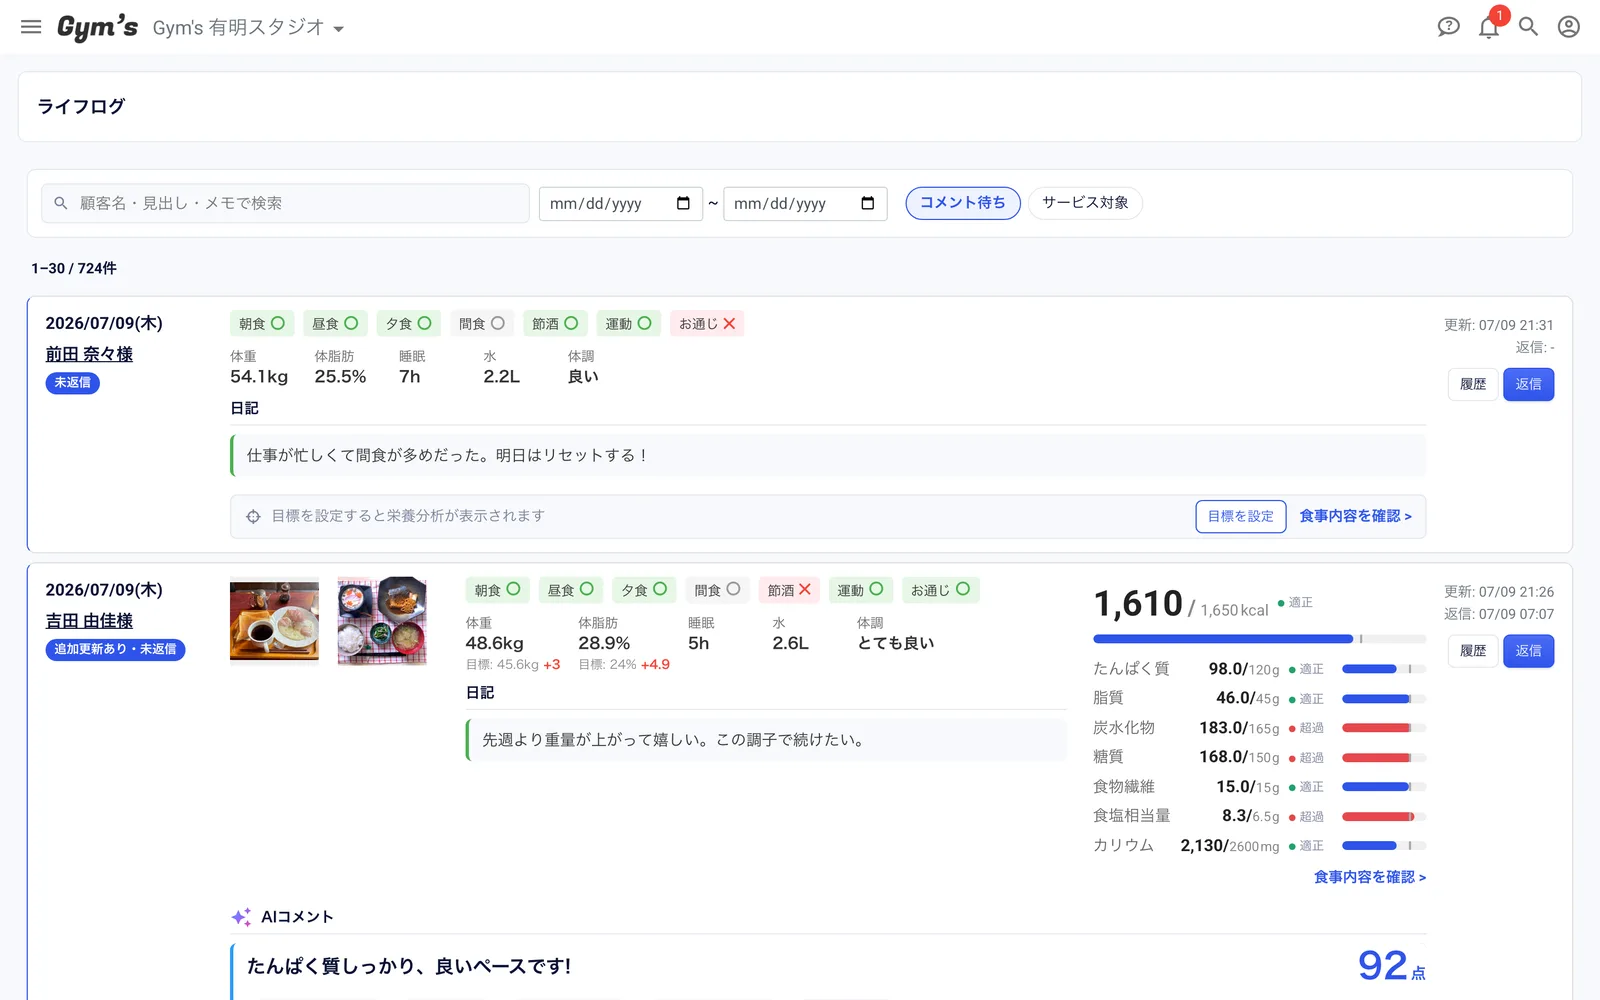This screenshot has width=1600, height=1000.
Task: Toggle the コメント待ち filter chip
Action: click(963, 203)
